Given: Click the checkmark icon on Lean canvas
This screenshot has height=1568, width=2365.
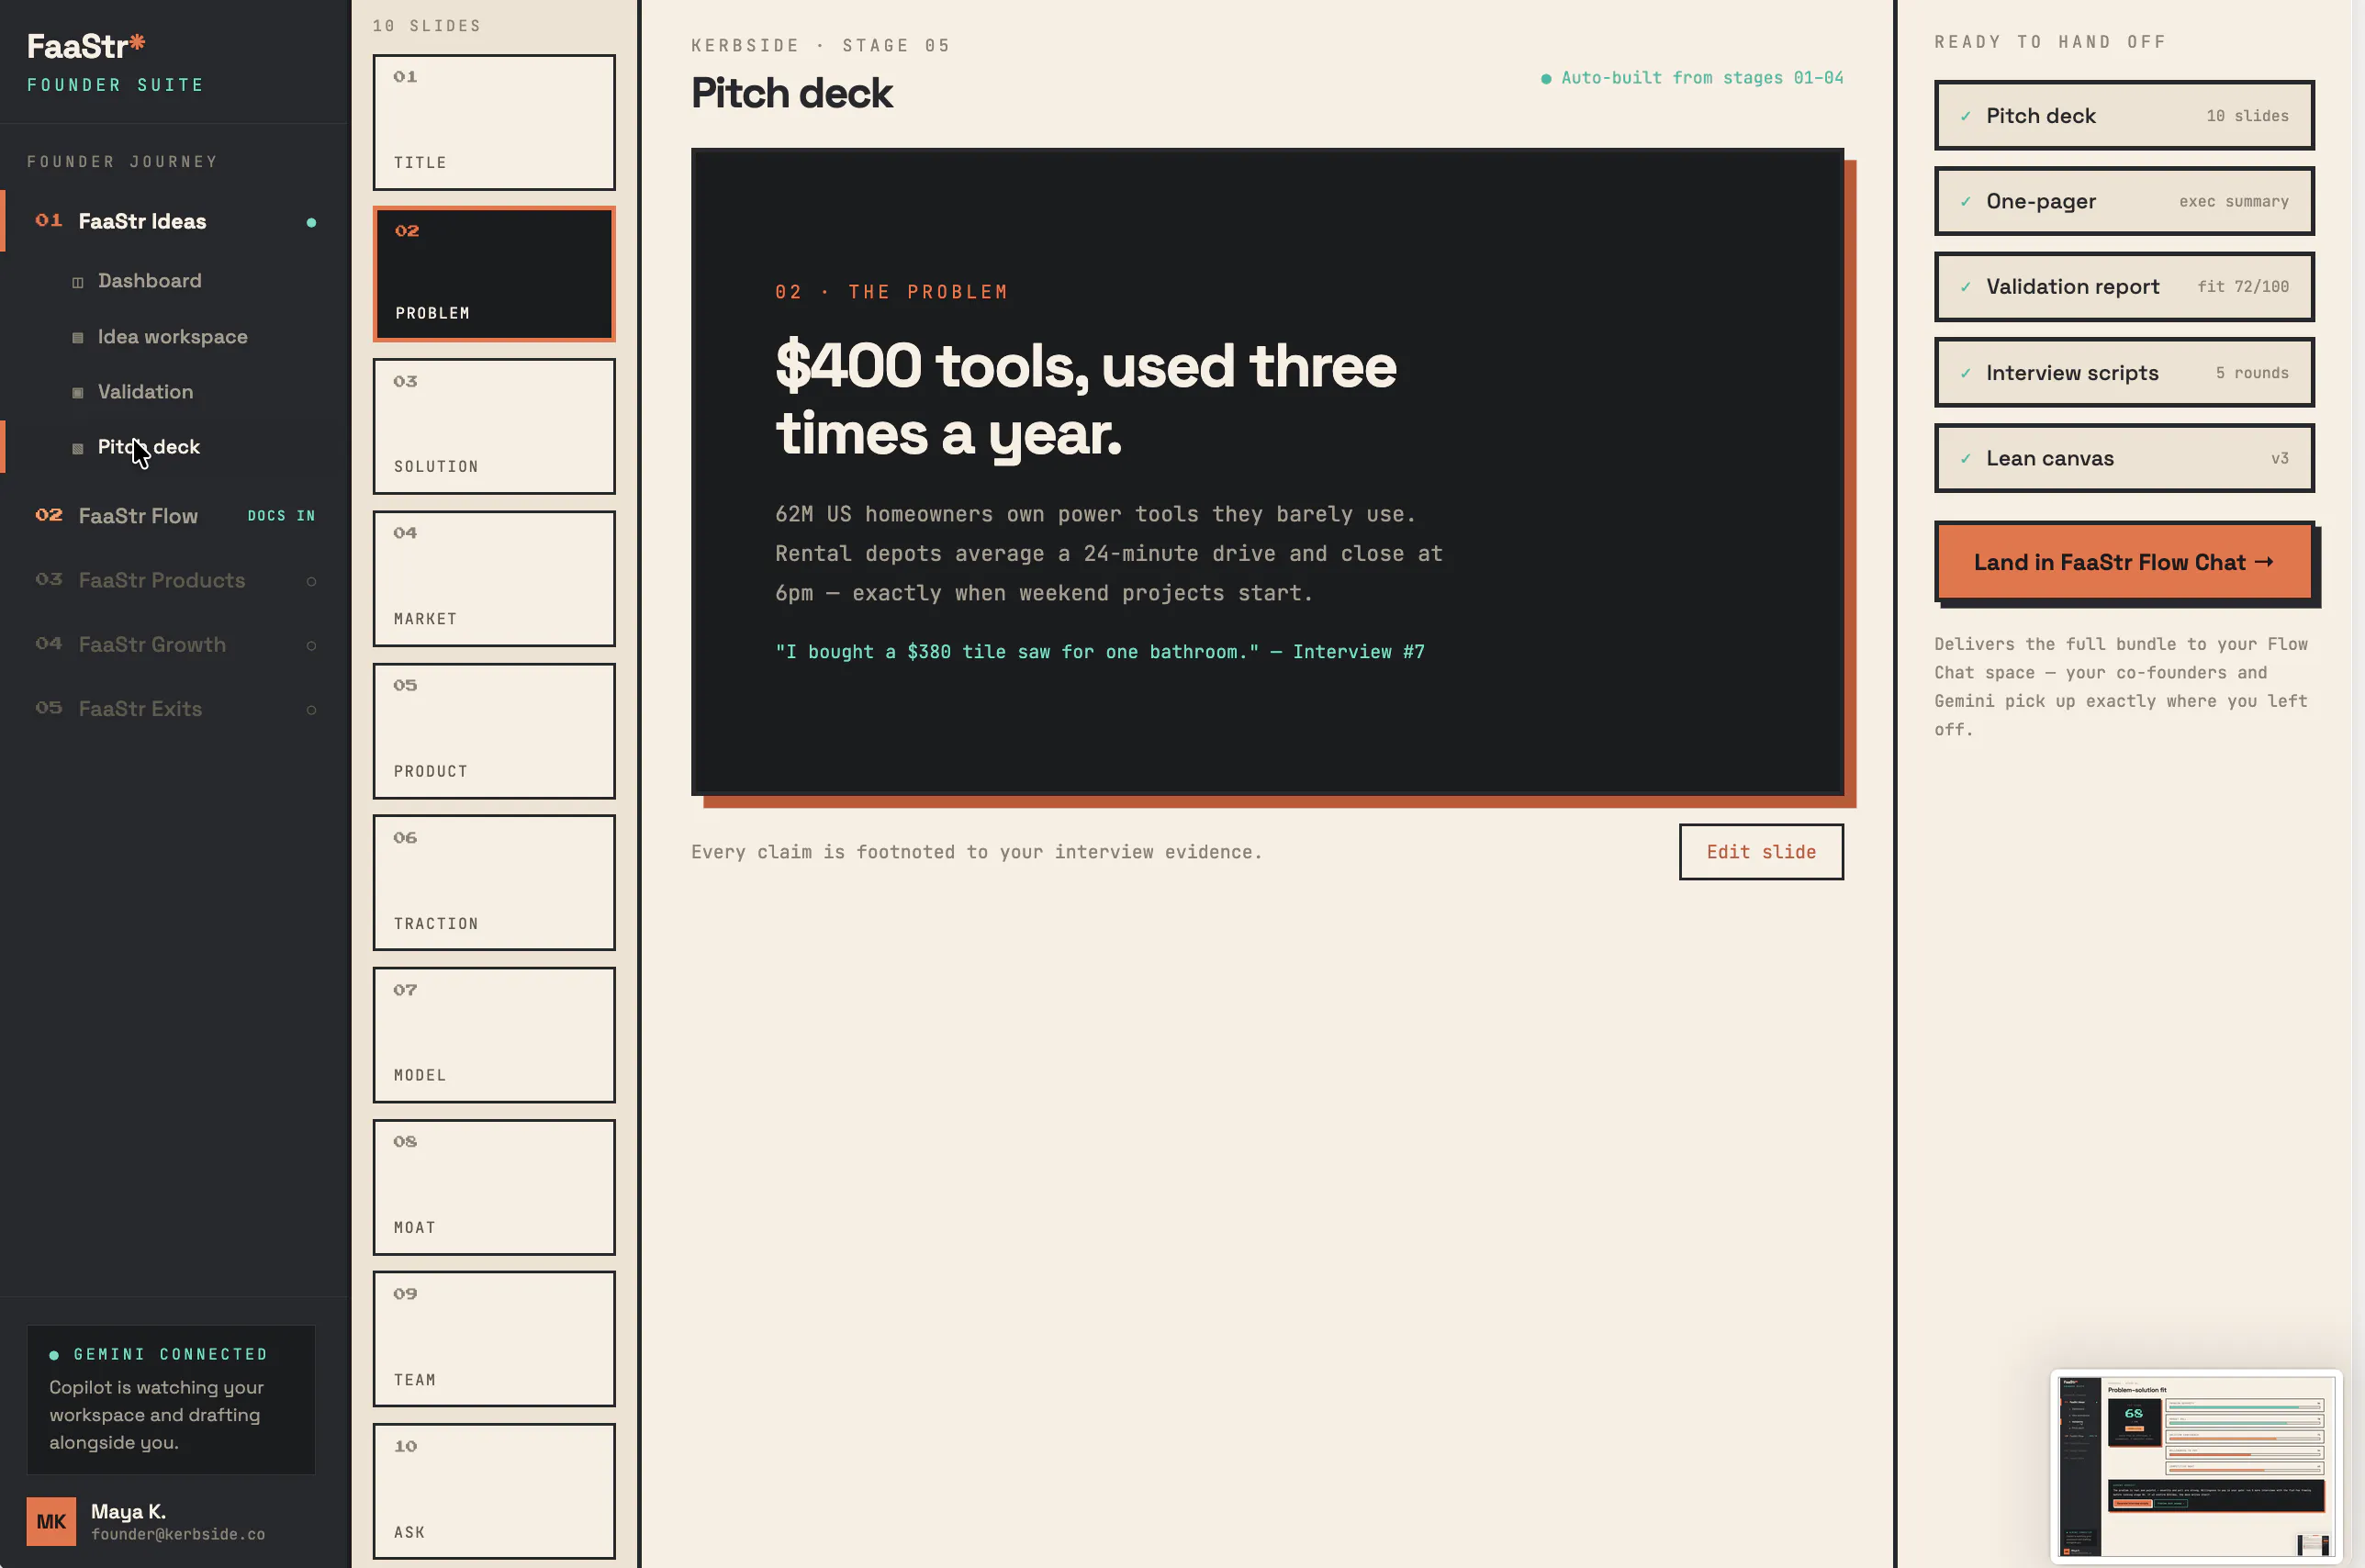Looking at the screenshot, I should [x=1966, y=458].
